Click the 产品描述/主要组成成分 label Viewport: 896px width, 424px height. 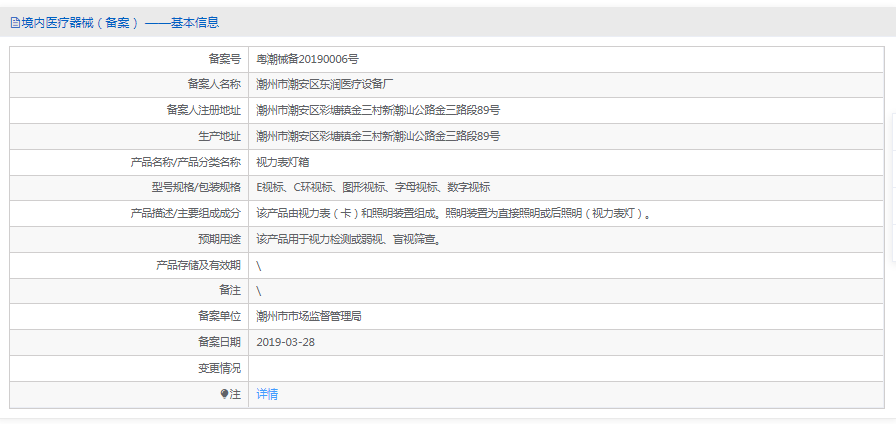pyautogui.click(x=186, y=214)
